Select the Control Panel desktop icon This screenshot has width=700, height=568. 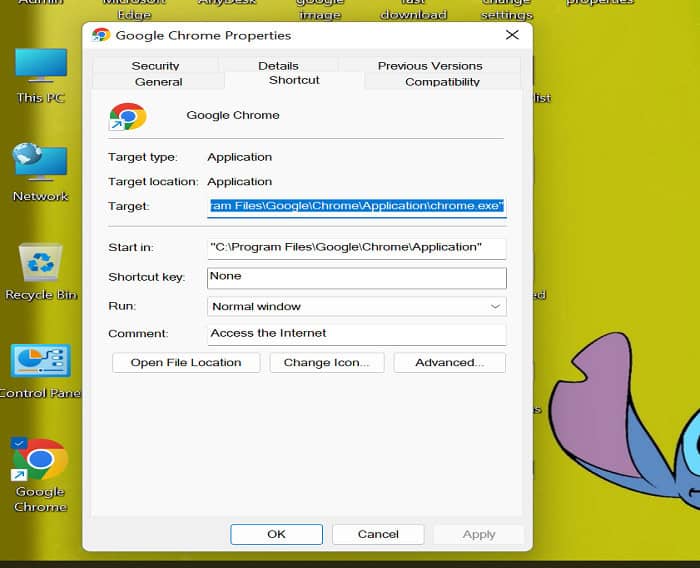[40, 372]
